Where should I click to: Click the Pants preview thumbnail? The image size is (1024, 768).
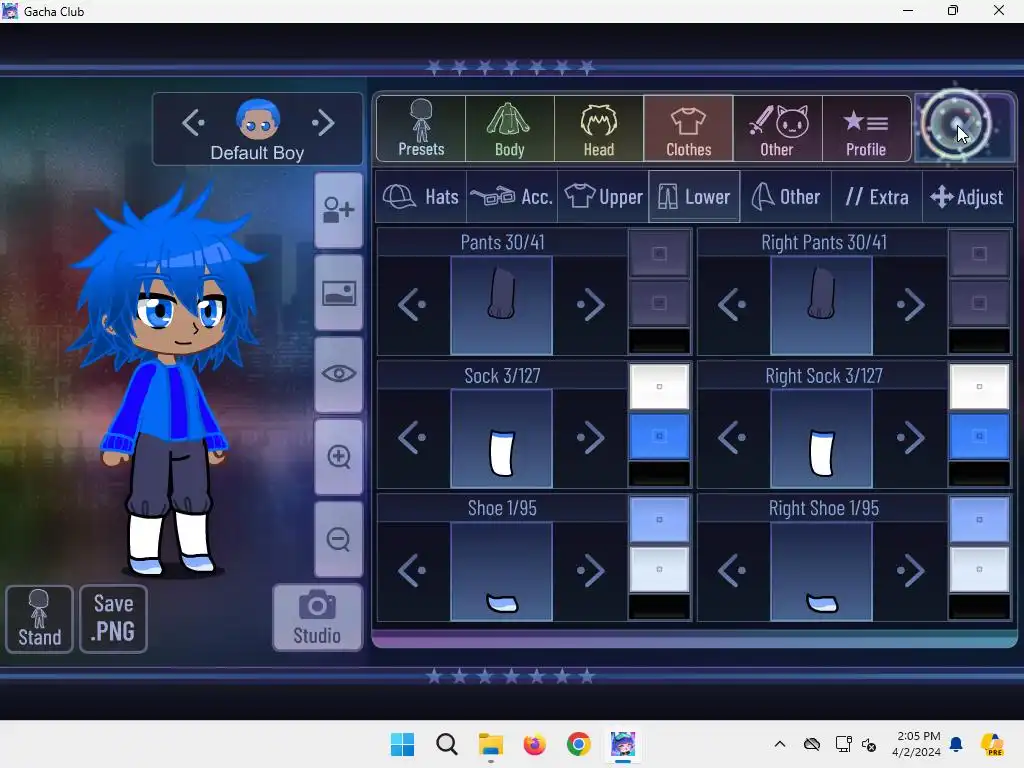pos(502,305)
